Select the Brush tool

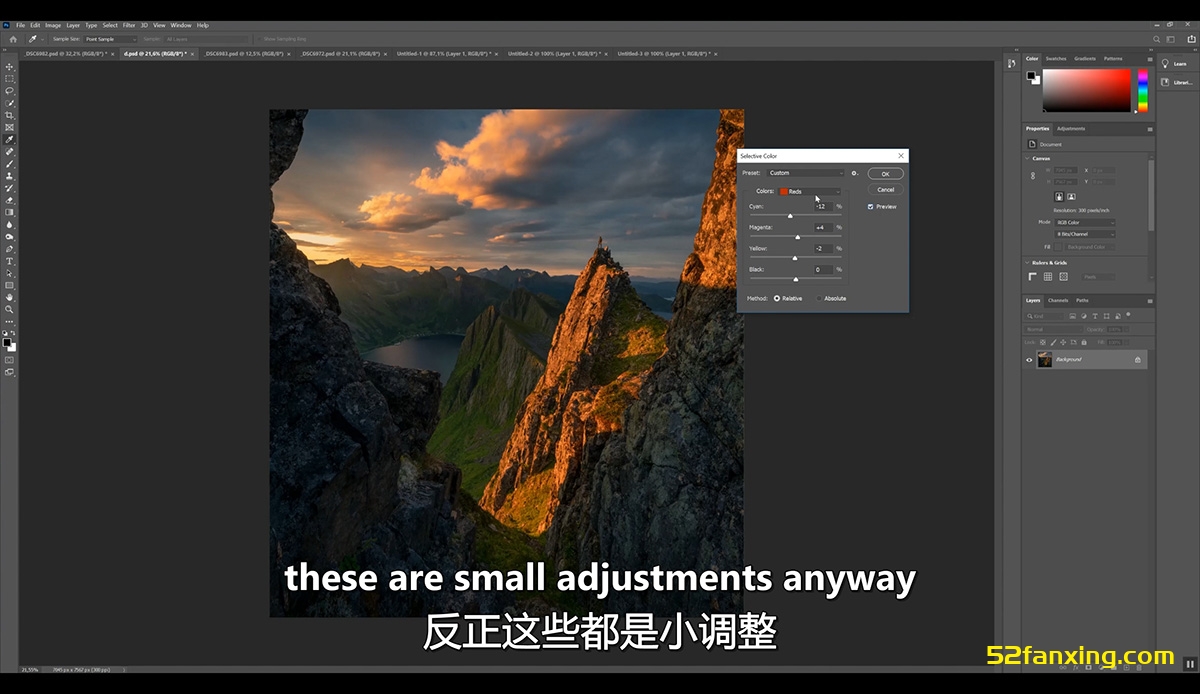[x=10, y=164]
